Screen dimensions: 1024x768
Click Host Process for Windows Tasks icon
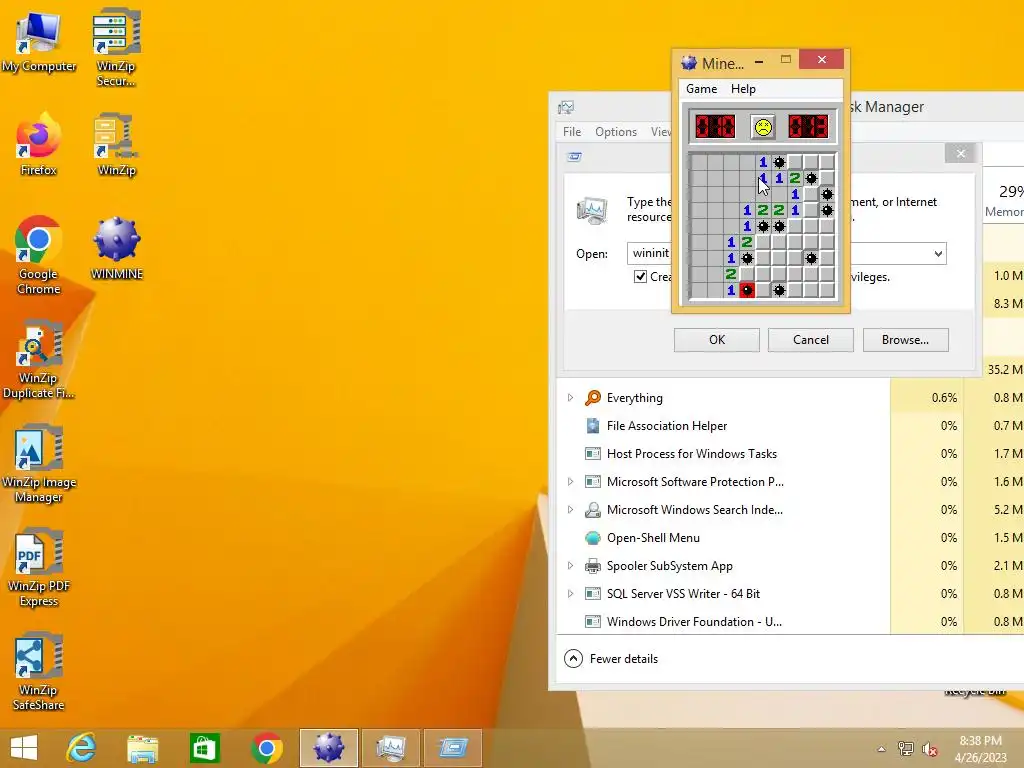[592, 454]
